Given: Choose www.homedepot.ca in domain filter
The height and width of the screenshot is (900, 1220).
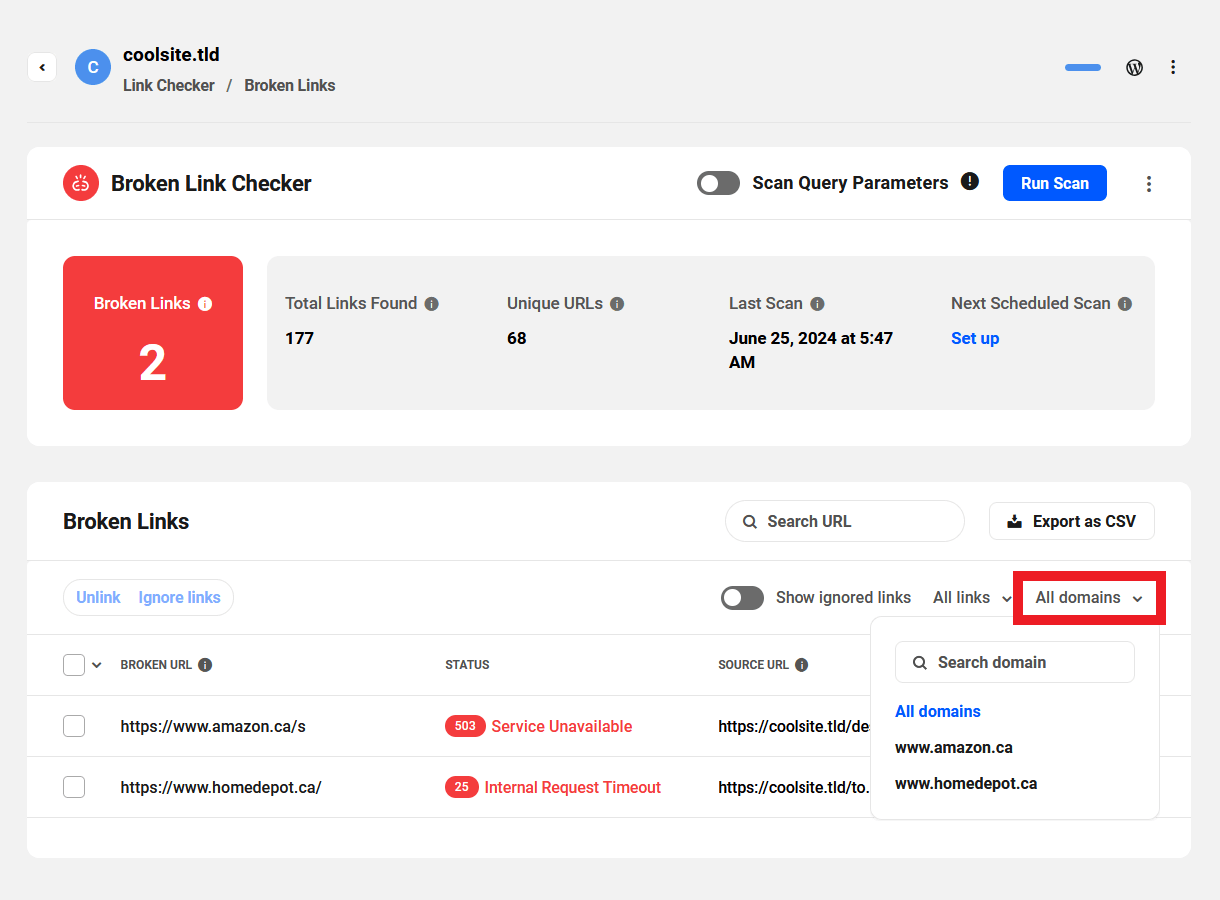Looking at the screenshot, I should pos(966,784).
